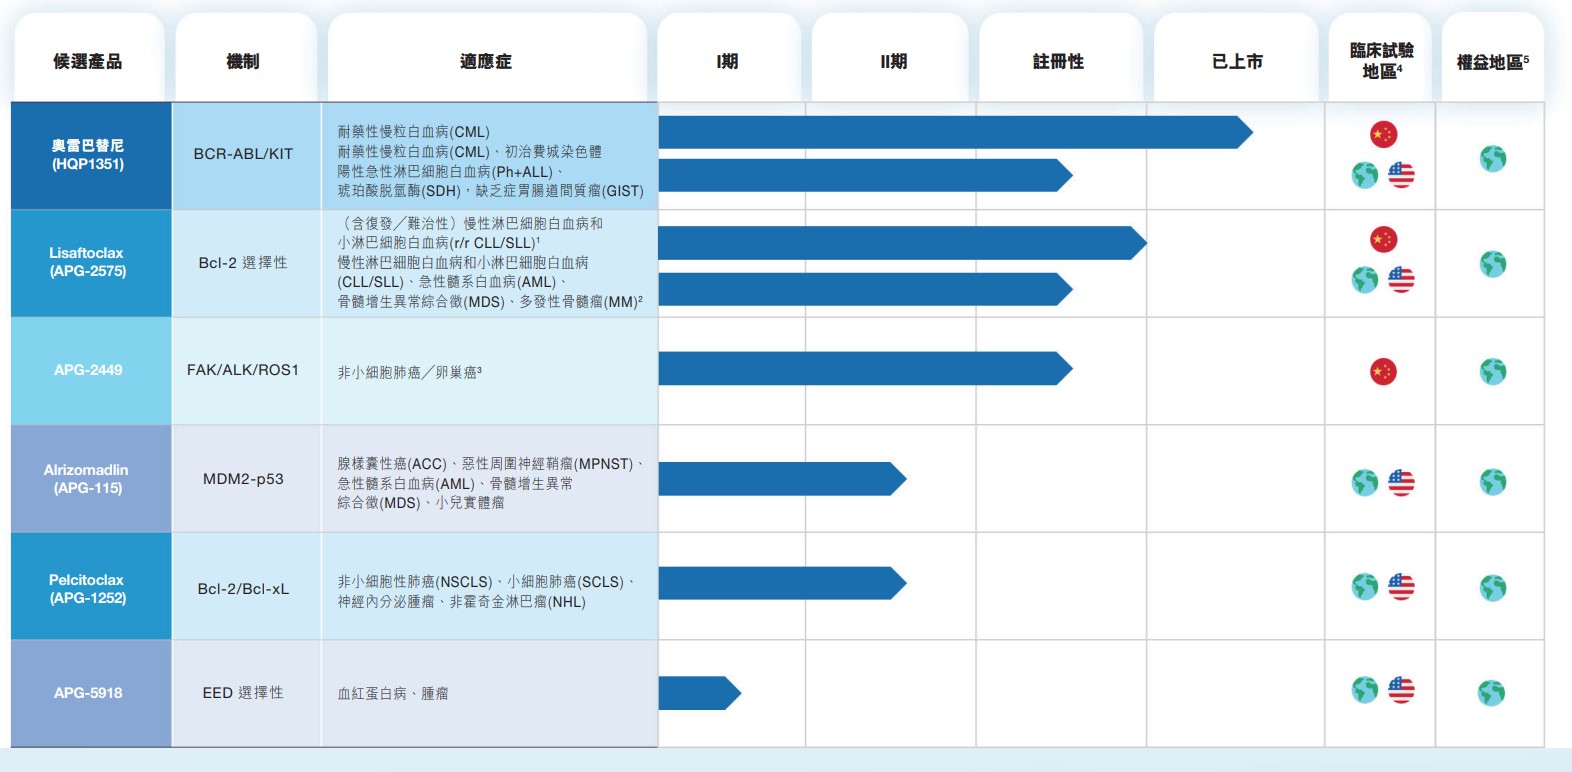Click 權益地區 globe icon in APG-2449 row

click(1493, 372)
